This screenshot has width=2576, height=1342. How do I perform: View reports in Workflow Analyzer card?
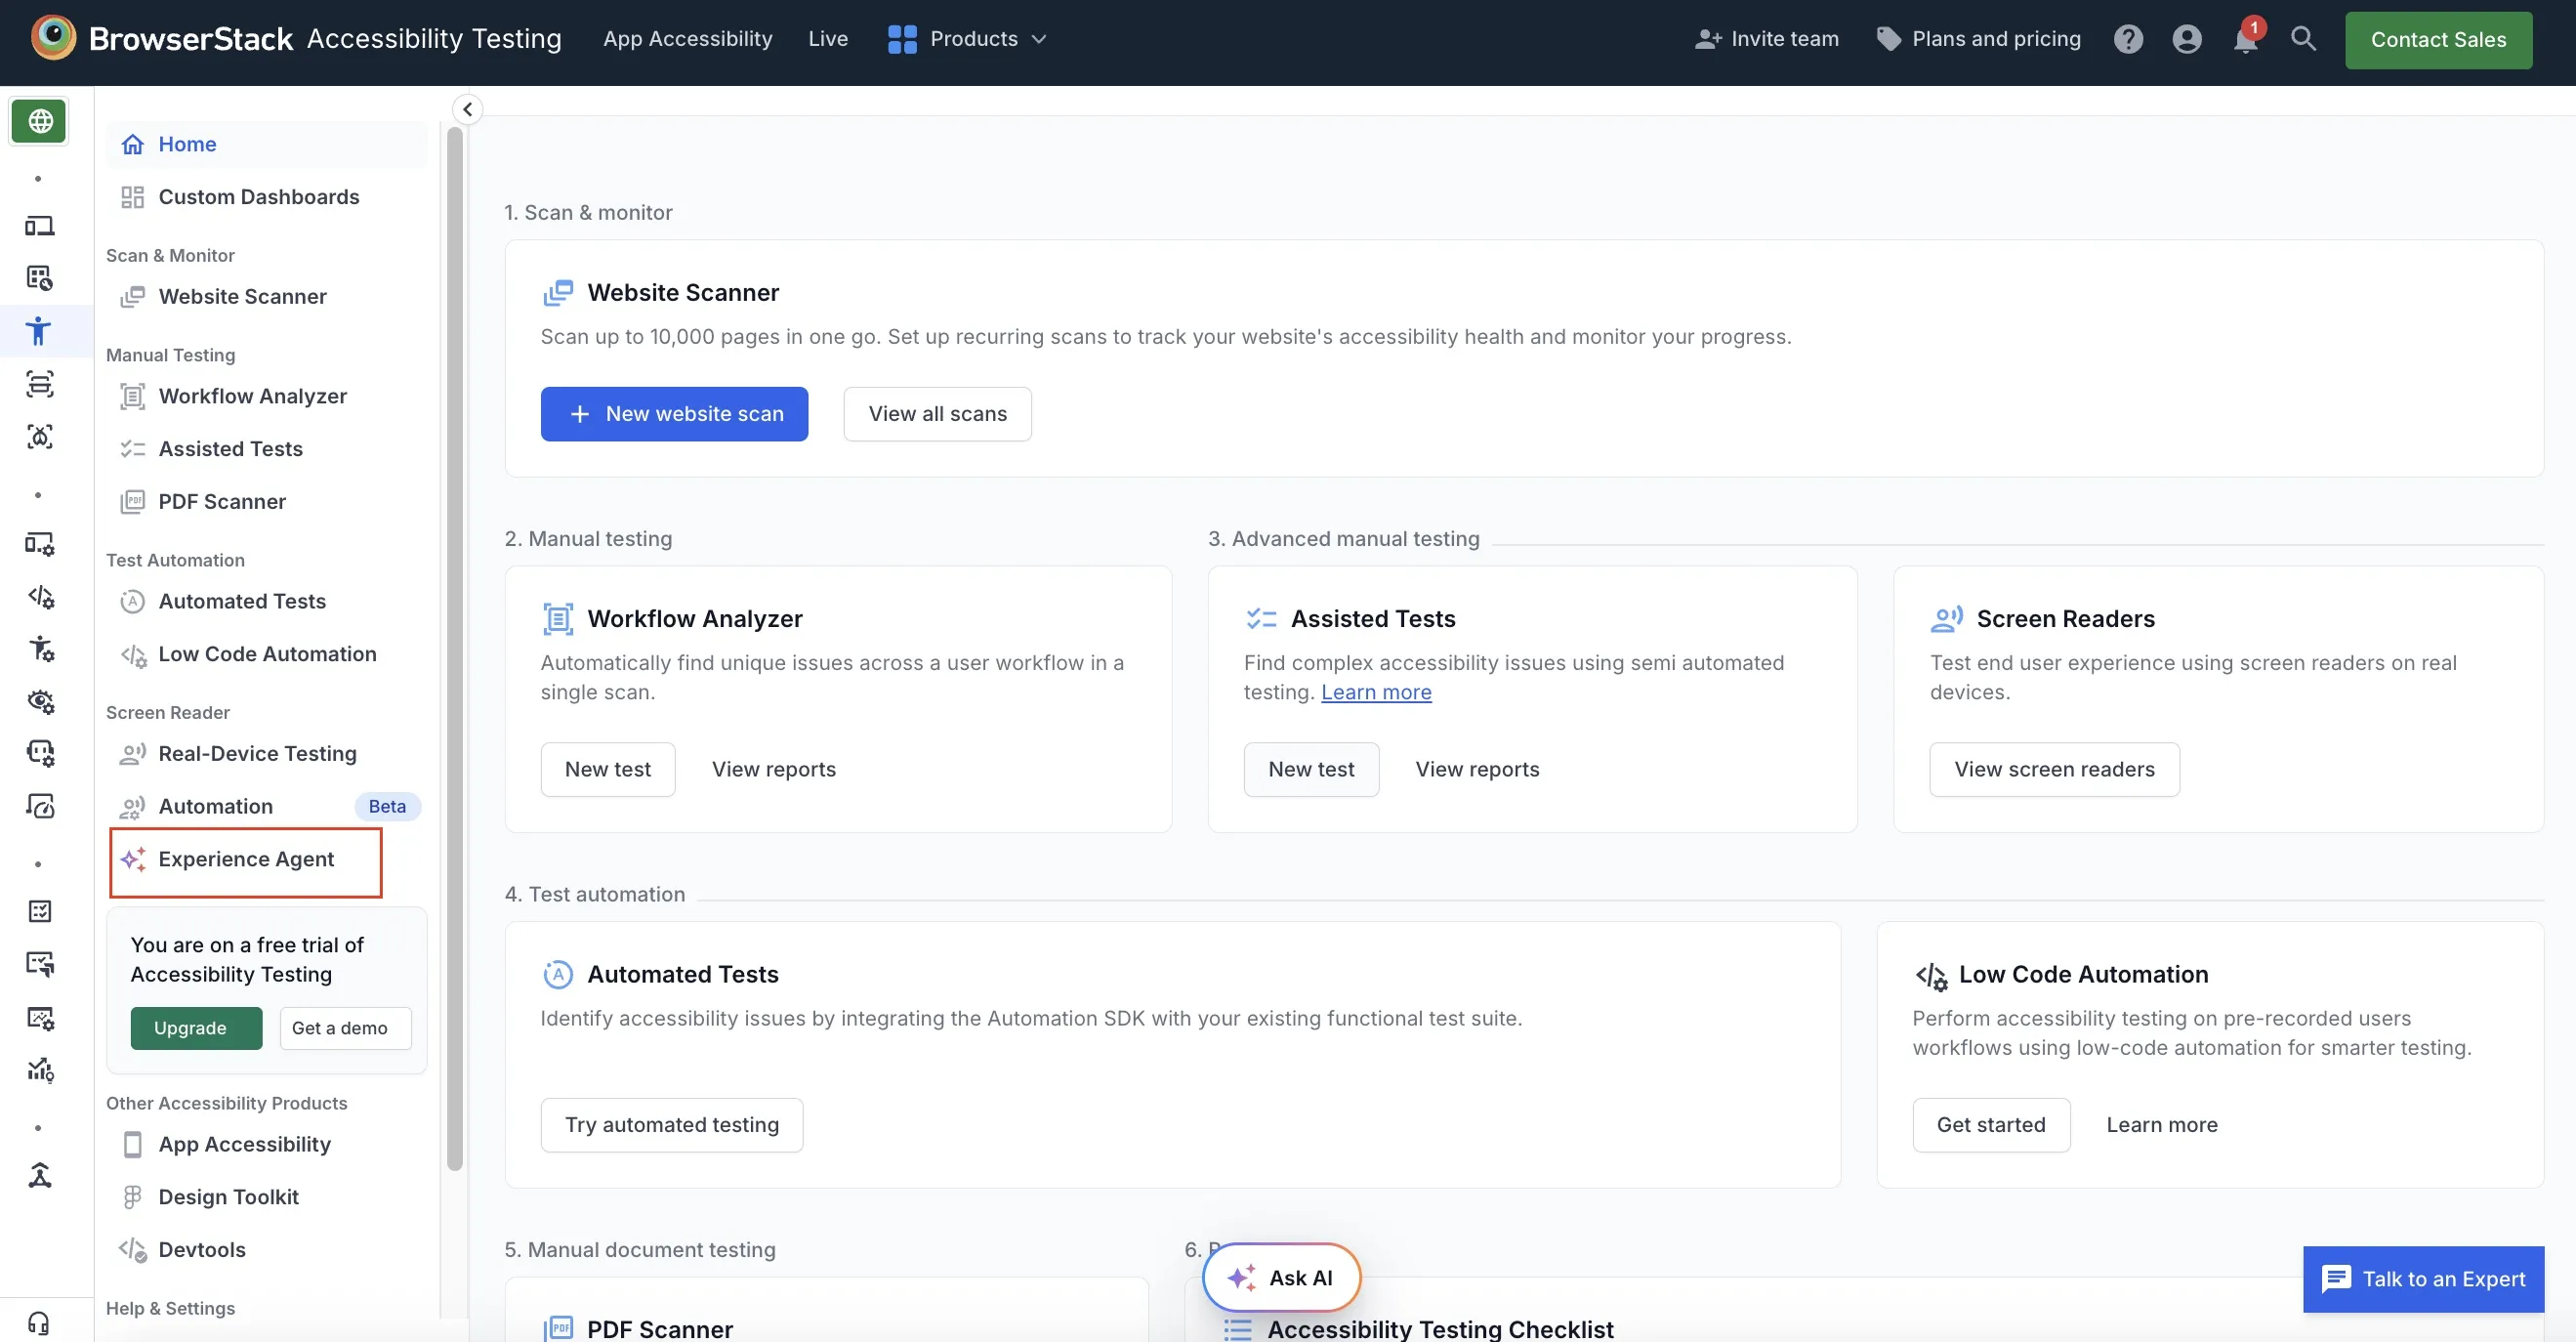[x=773, y=769]
